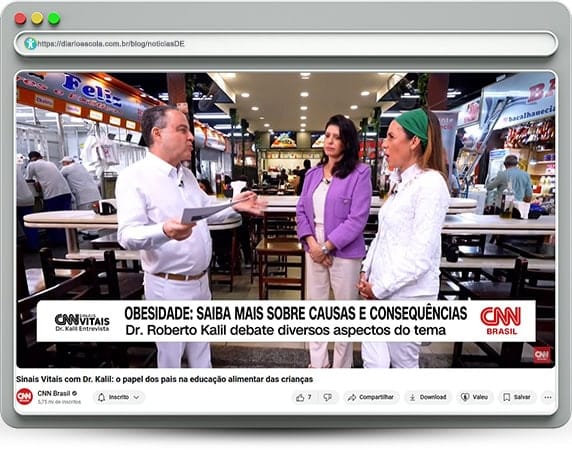
Task: Click the subscriber count text
Action: pos(59,402)
